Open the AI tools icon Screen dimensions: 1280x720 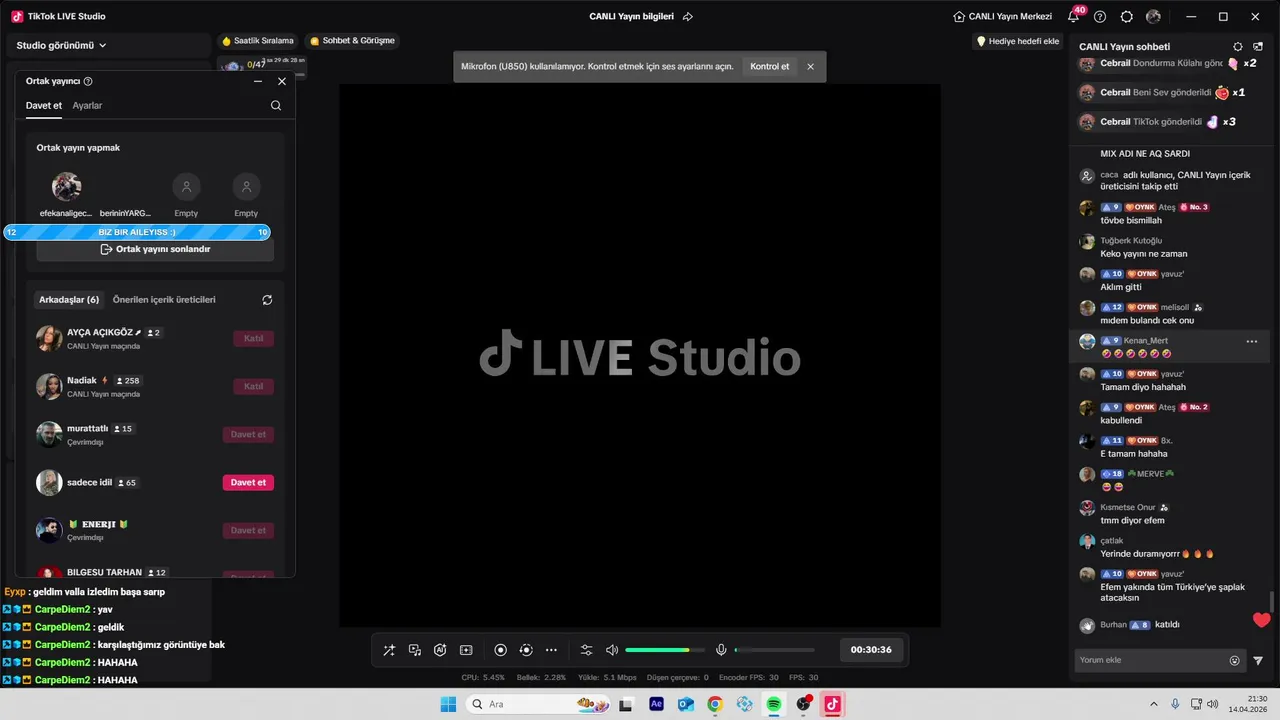point(440,650)
